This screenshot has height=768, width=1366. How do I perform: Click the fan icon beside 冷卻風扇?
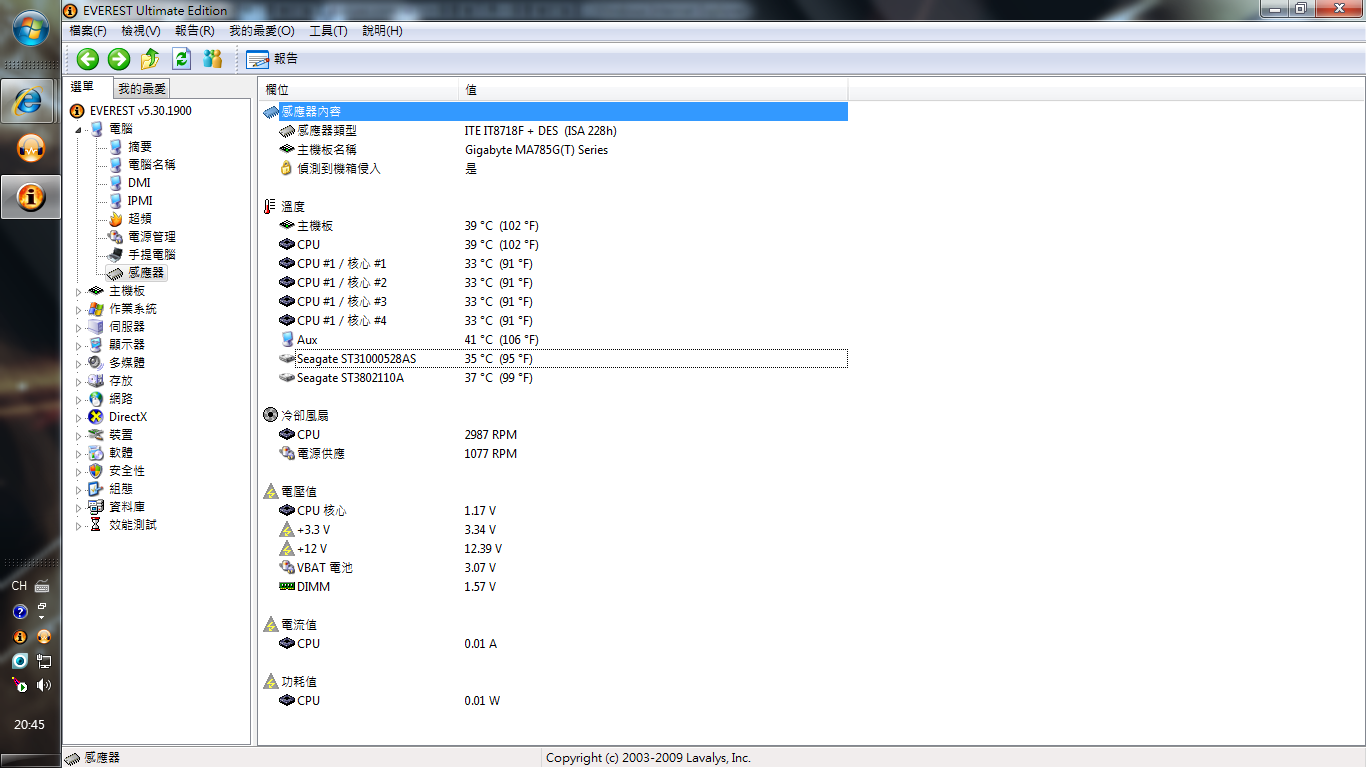coord(271,415)
